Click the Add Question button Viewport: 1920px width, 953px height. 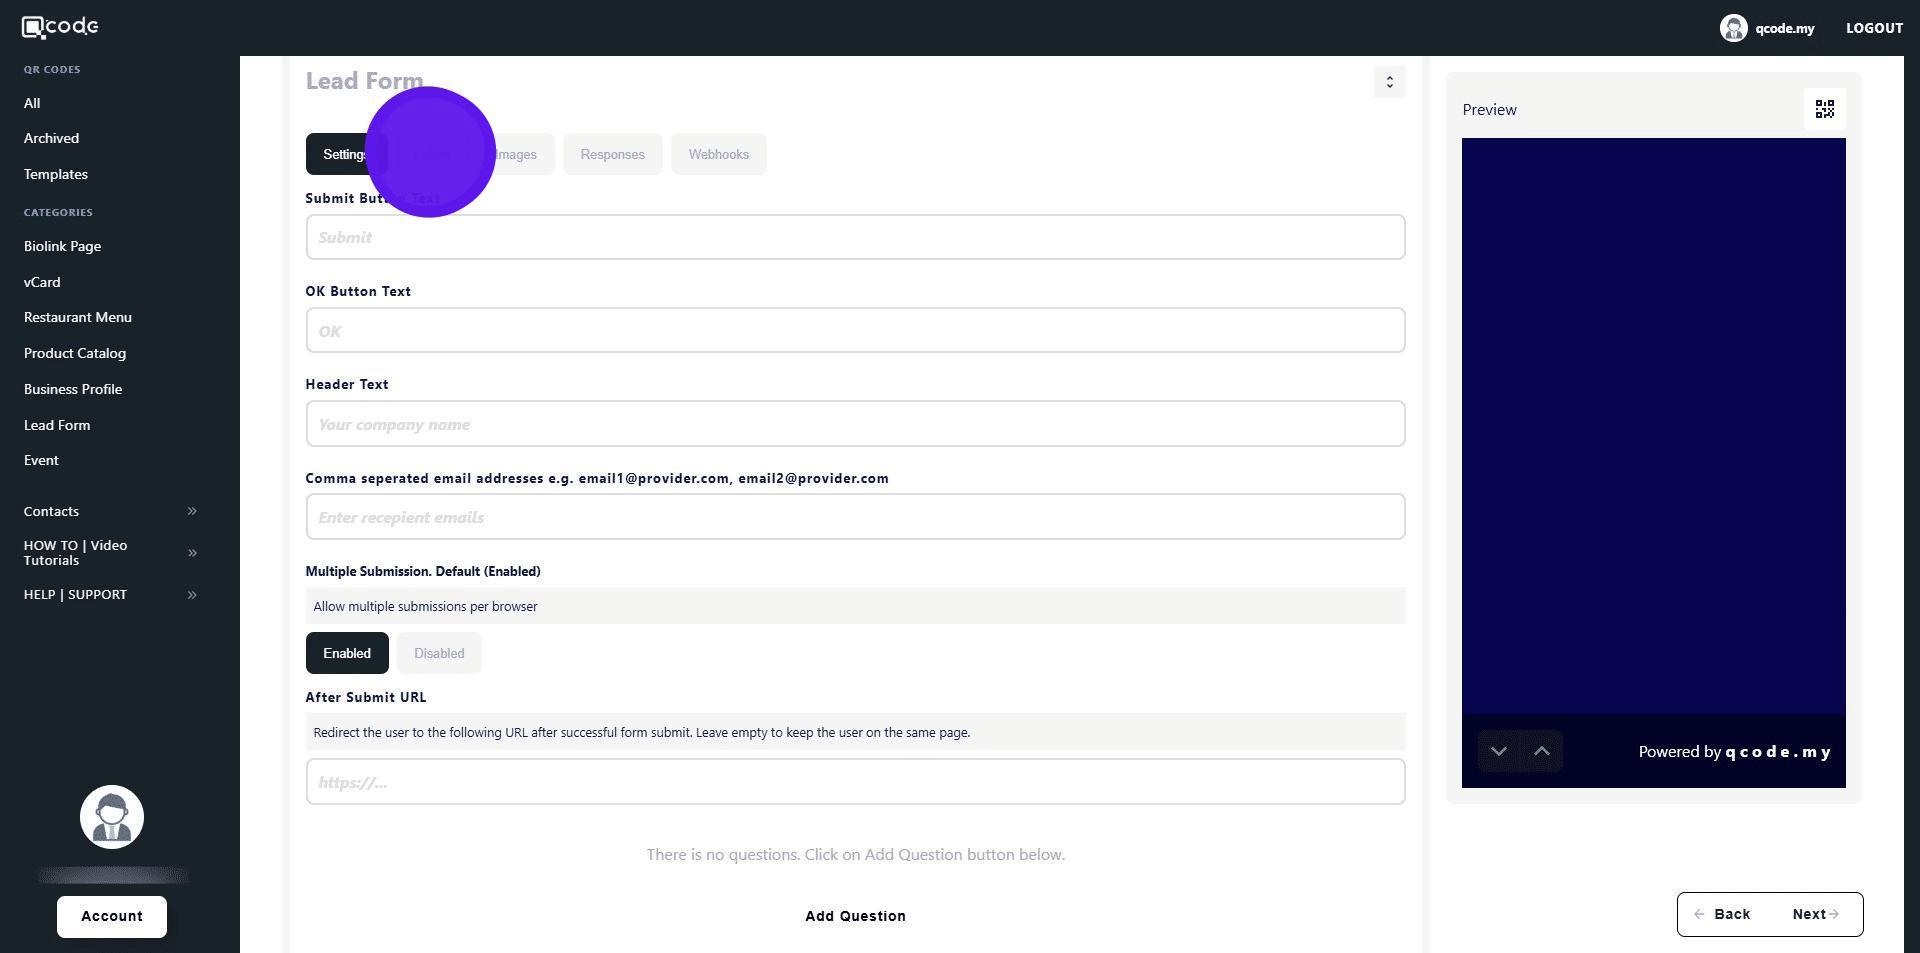[855, 916]
